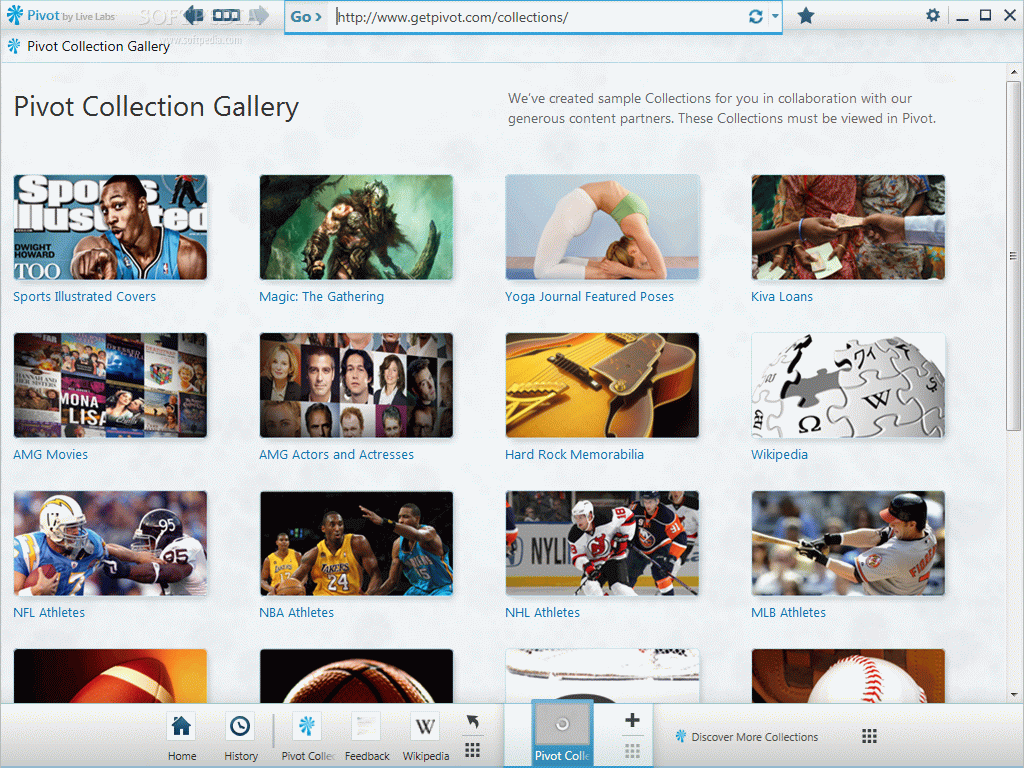This screenshot has width=1024, height=768.
Task: Open the collections grid icon at right of bottom bar
Action: point(869,736)
